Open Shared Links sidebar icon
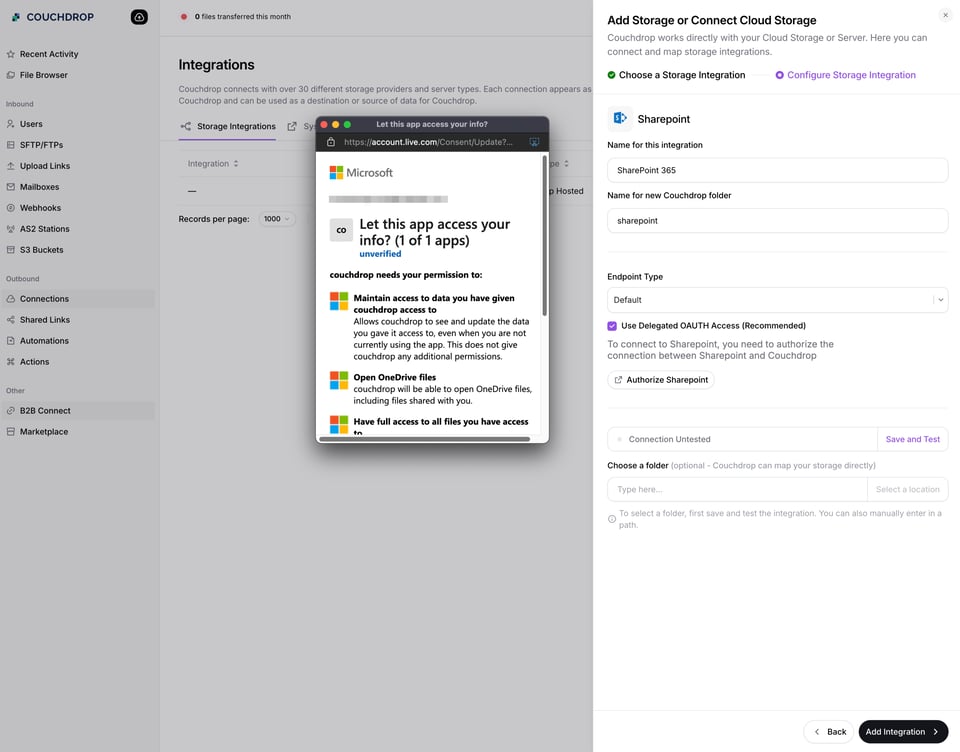Viewport: 960px width, 752px height. pyautogui.click(x=10, y=320)
